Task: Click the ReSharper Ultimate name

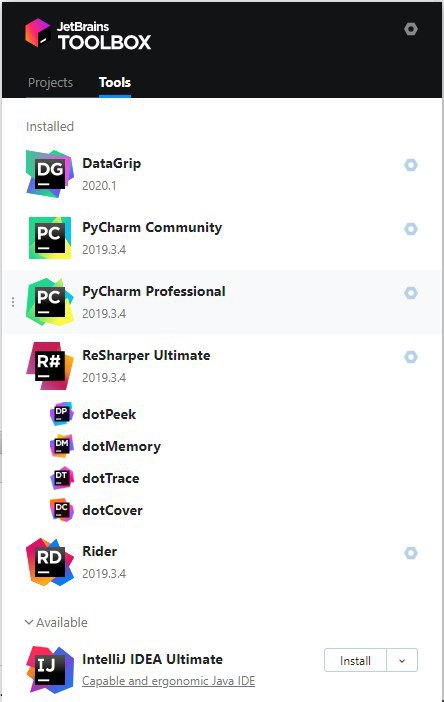Action: tap(146, 355)
